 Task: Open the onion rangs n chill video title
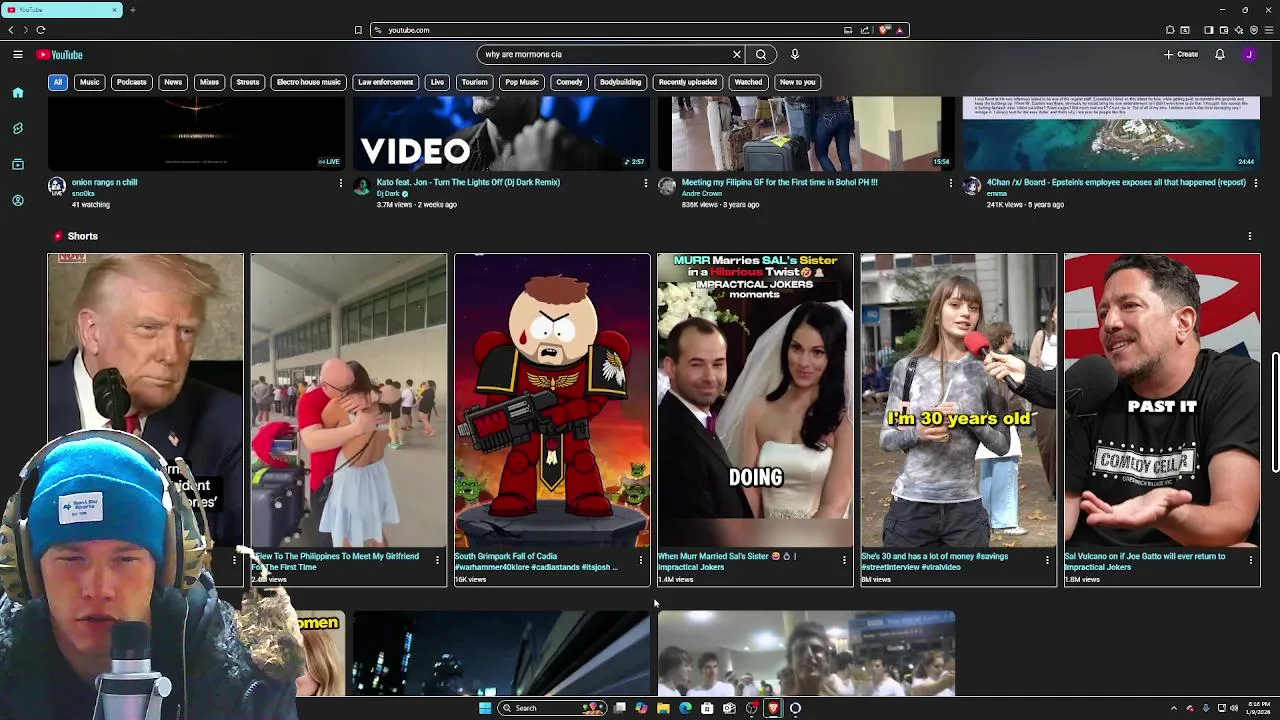click(105, 182)
